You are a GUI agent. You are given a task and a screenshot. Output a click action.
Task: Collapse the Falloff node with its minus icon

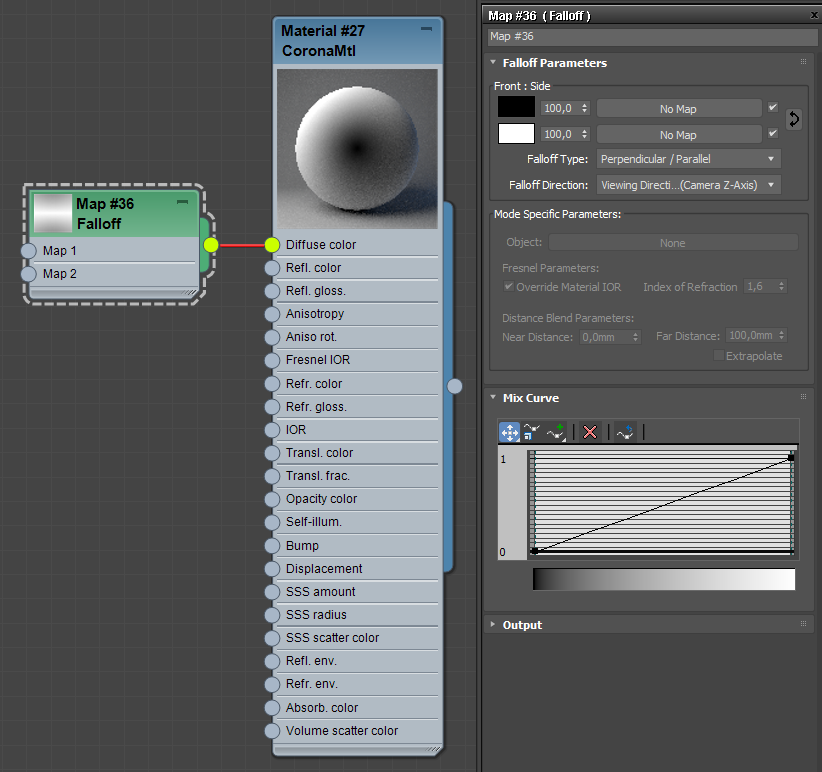[182, 202]
